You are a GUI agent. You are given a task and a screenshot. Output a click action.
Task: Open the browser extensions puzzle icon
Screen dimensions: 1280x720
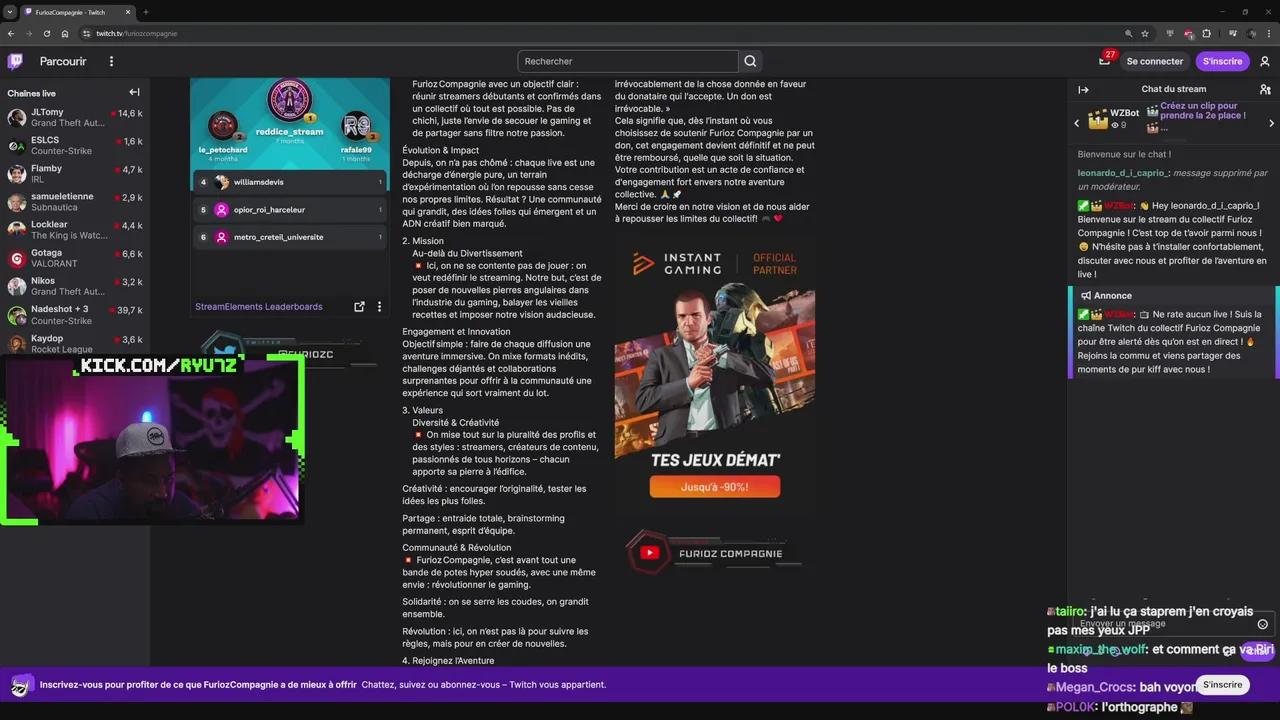(x=1207, y=33)
